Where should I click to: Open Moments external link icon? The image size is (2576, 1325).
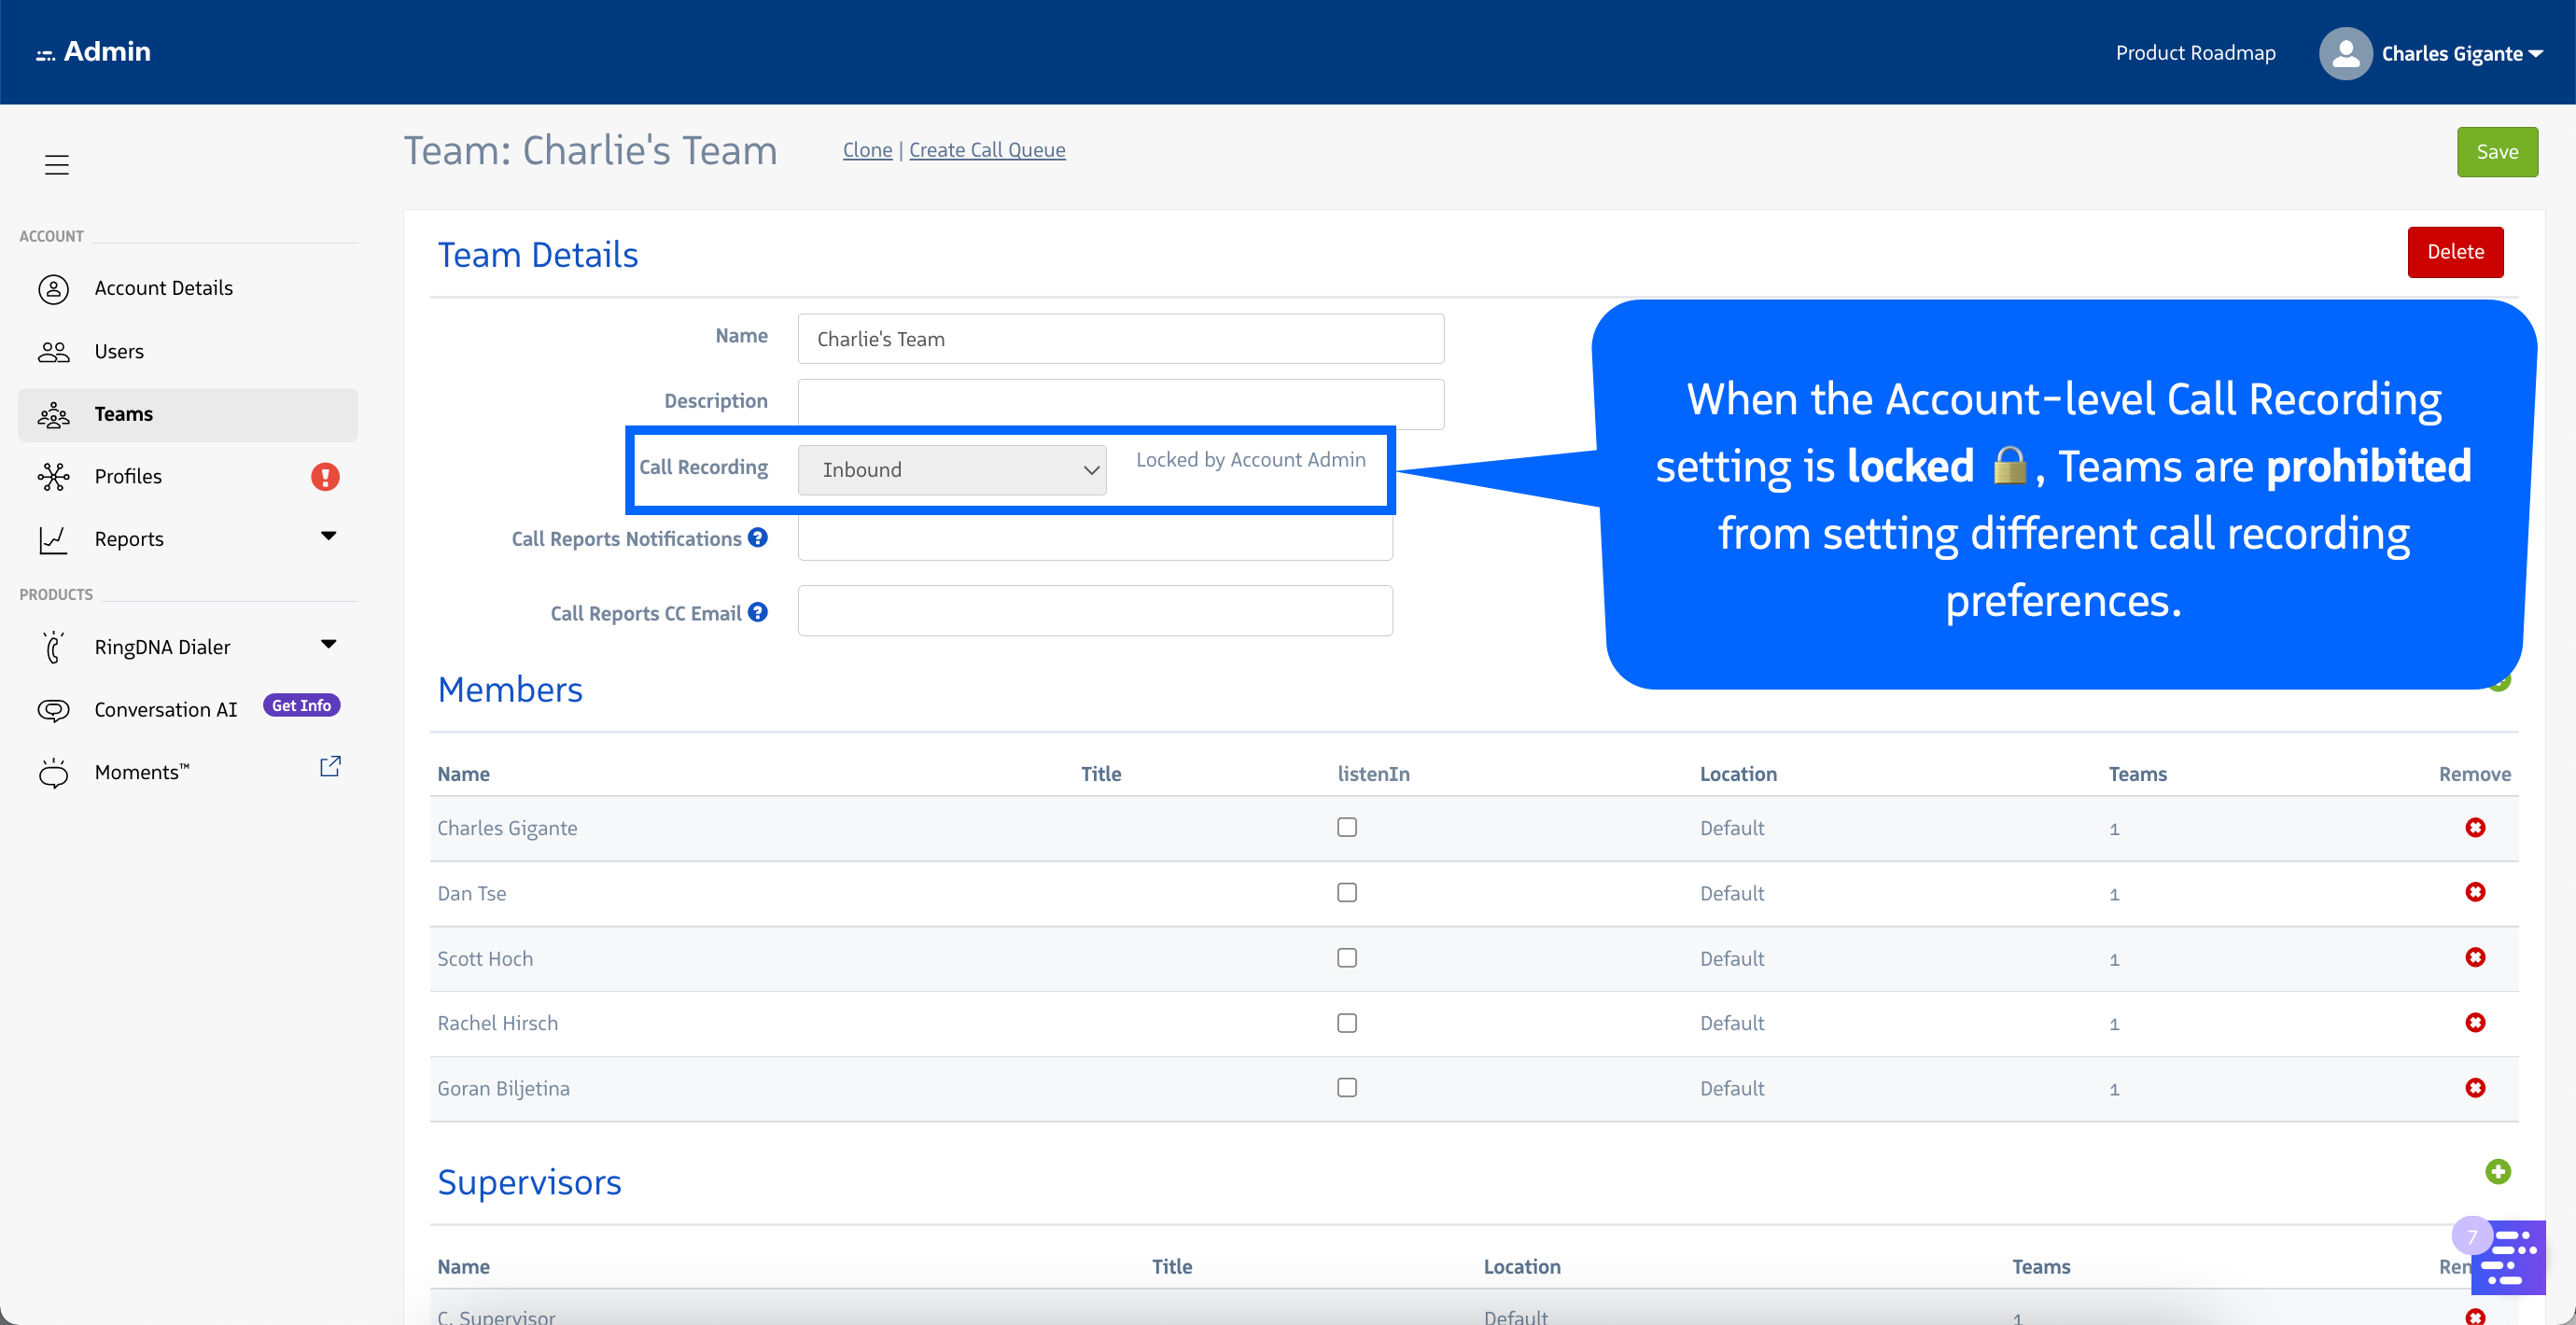(330, 767)
